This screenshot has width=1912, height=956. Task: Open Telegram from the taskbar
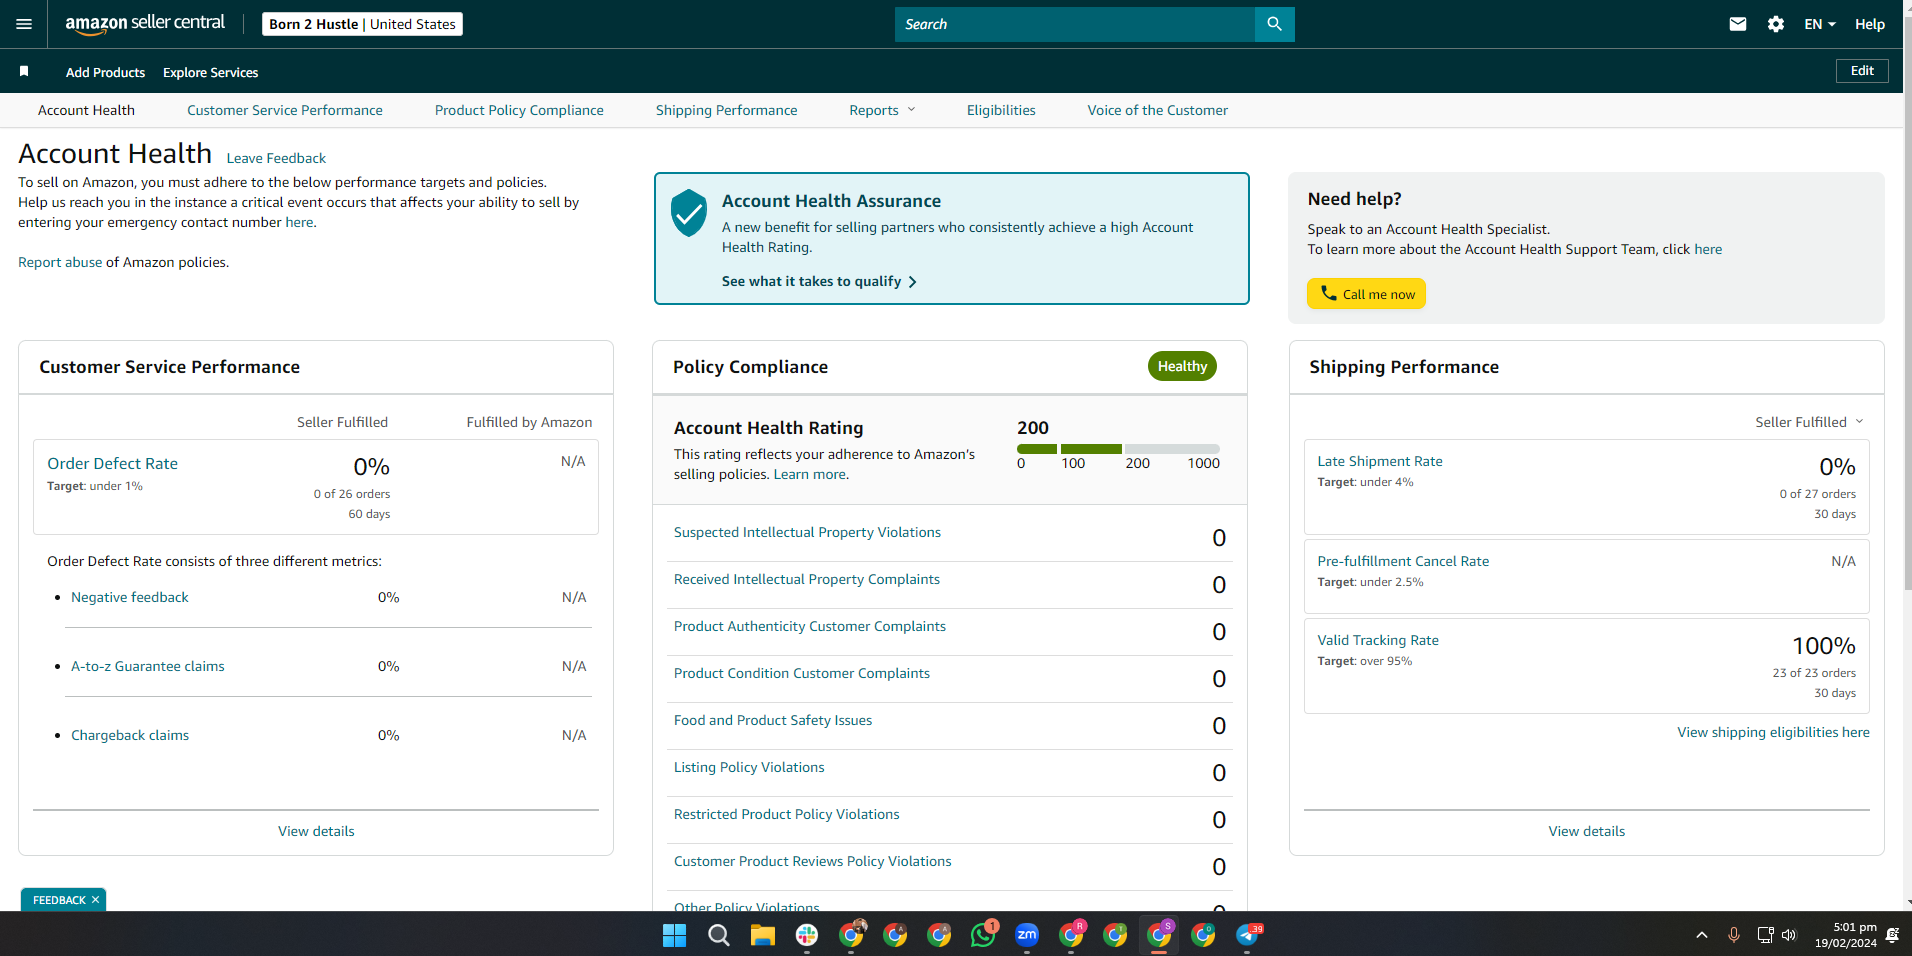point(1247,935)
